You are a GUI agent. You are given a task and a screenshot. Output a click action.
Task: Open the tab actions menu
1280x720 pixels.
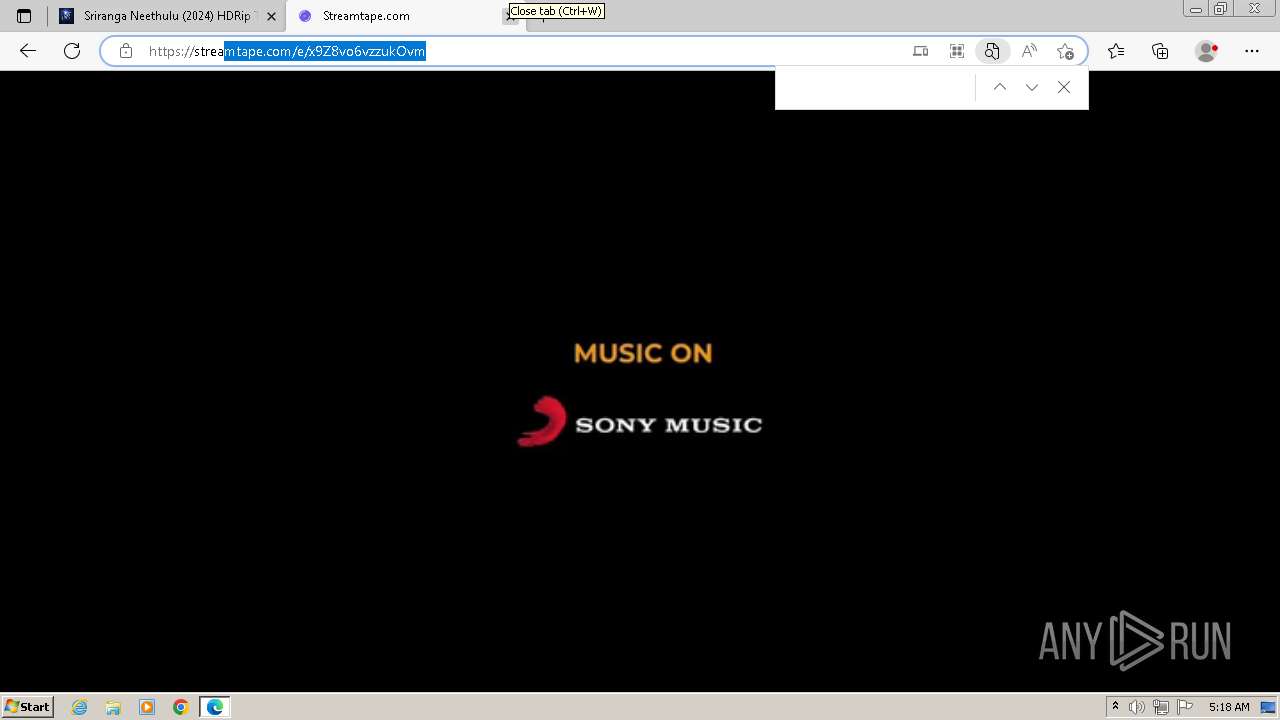click(24, 16)
